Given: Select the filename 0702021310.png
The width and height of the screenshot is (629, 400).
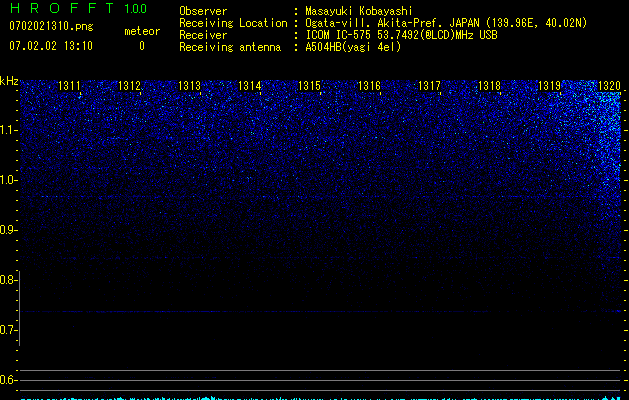Looking at the screenshot, I should pos(51,26).
